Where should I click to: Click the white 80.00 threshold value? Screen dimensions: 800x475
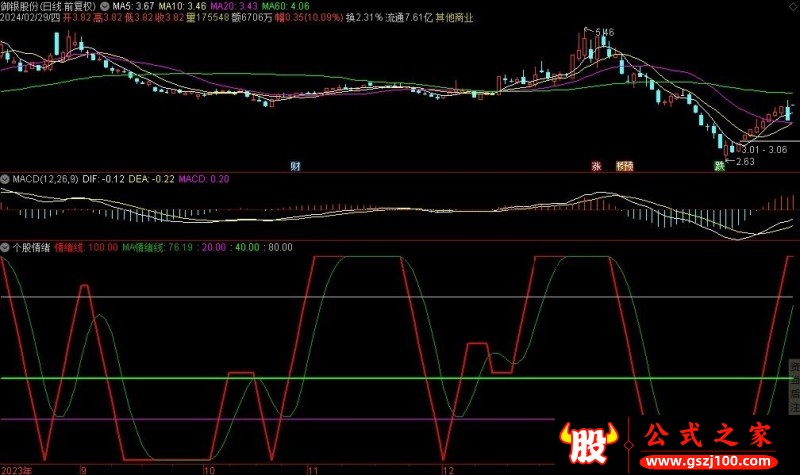pos(280,247)
